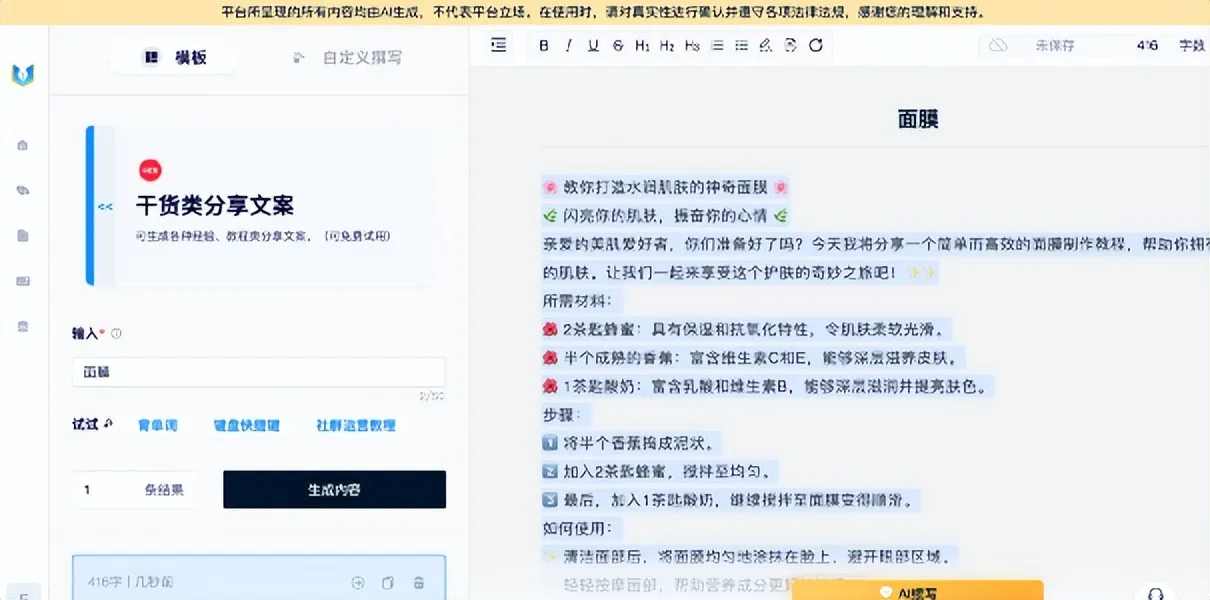Switch to the 自定义撰写 tab
The image size is (1210, 600).
click(349, 58)
